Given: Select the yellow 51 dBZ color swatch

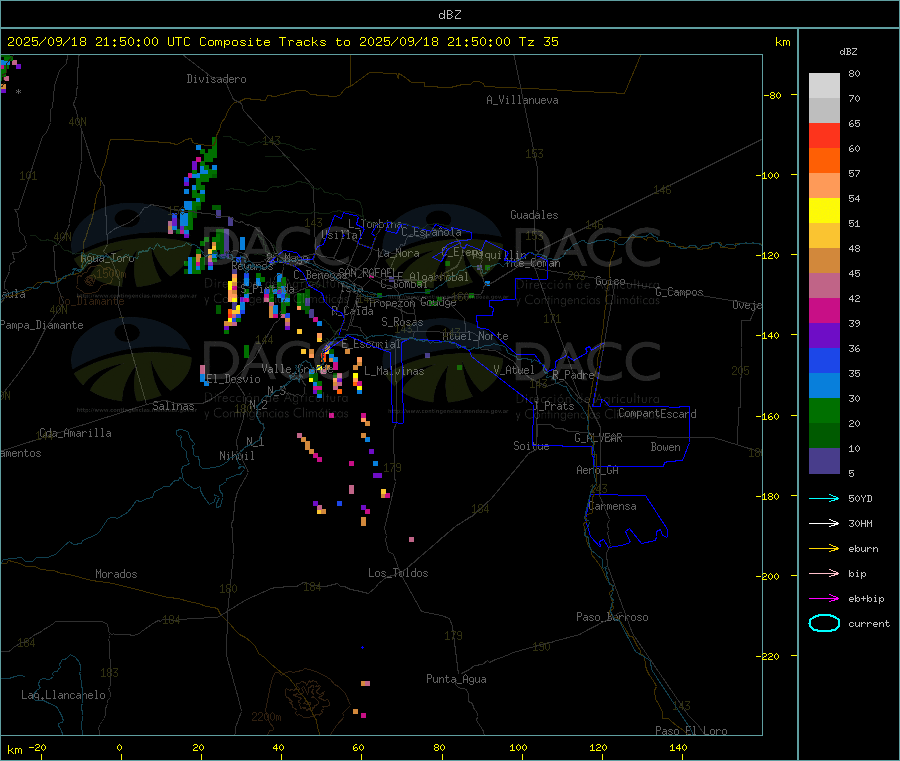Looking at the screenshot, I should 824,211.
